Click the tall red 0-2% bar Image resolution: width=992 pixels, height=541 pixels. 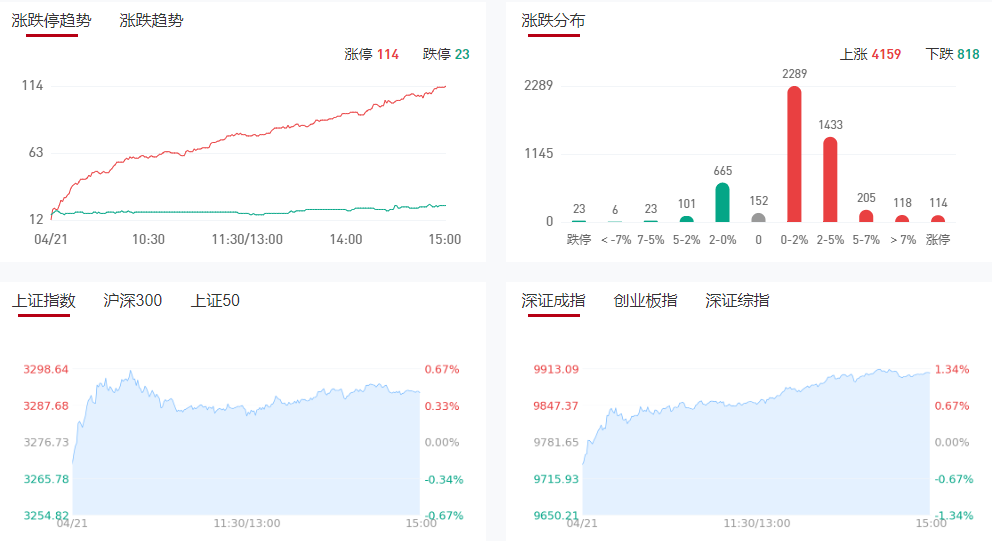click(795, 154)
